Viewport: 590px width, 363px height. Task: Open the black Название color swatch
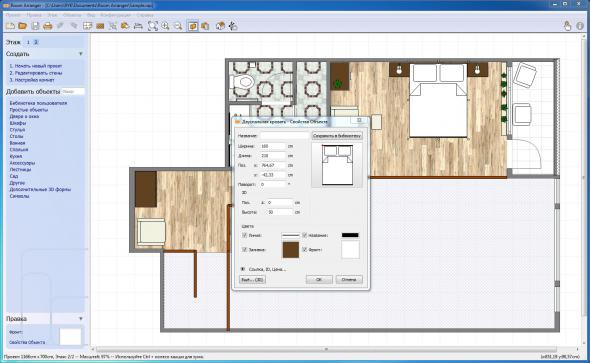[350, 235]
